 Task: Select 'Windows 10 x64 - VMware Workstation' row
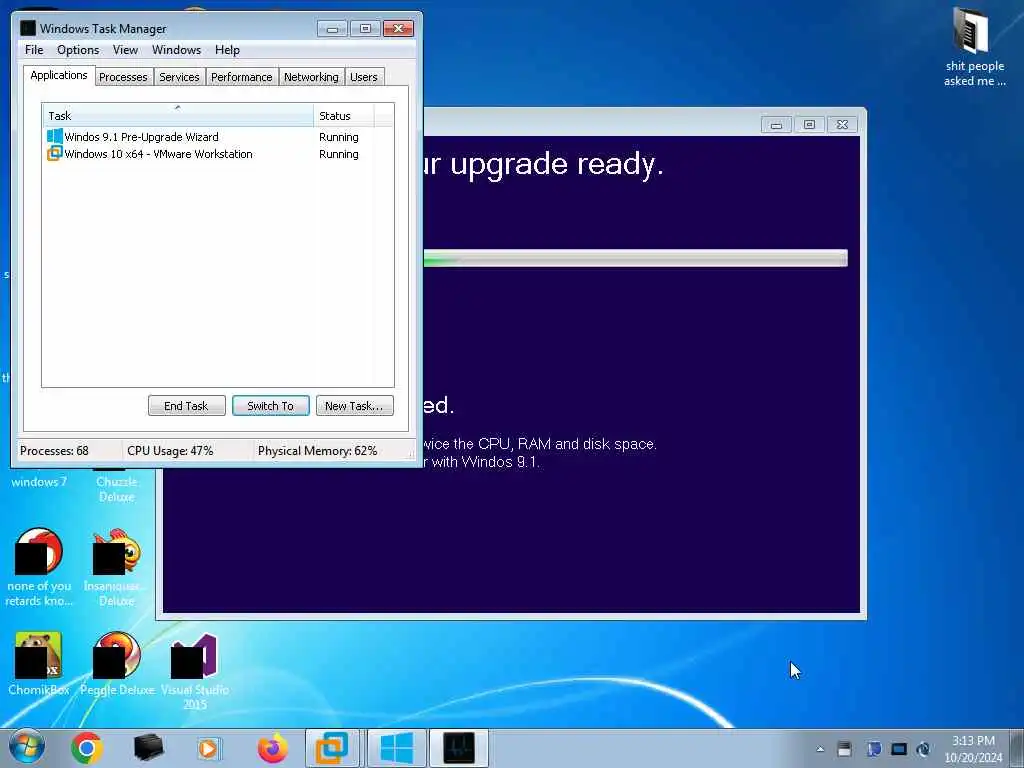point(217,154)
